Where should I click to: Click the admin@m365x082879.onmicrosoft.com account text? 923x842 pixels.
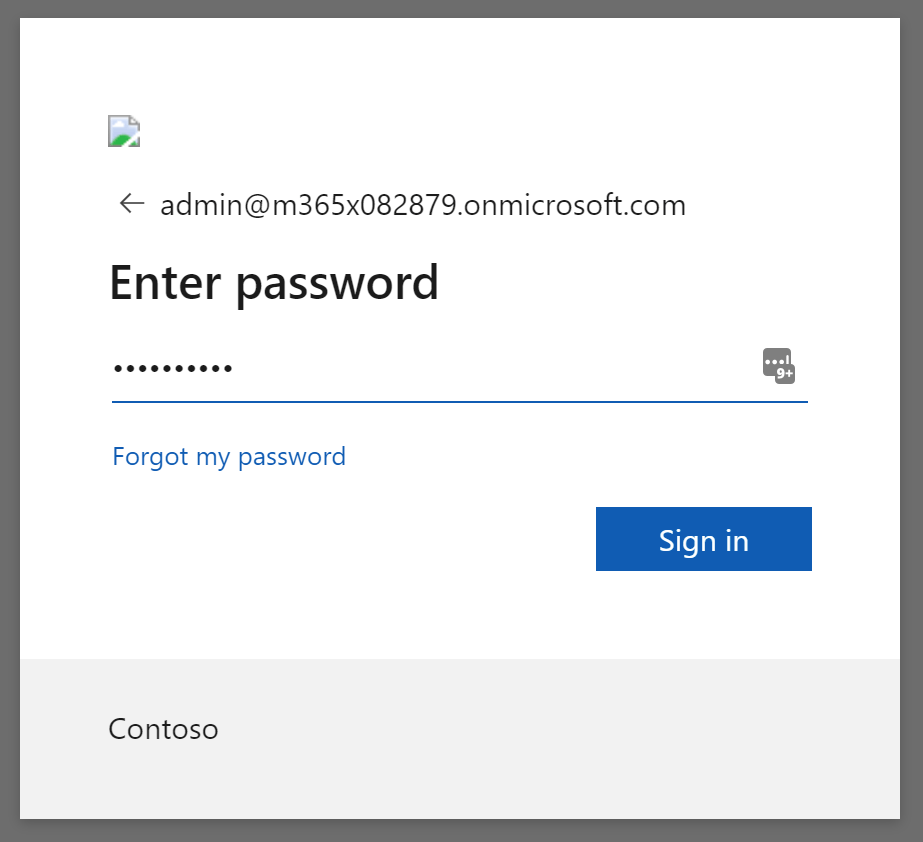[x=423, y=206]
